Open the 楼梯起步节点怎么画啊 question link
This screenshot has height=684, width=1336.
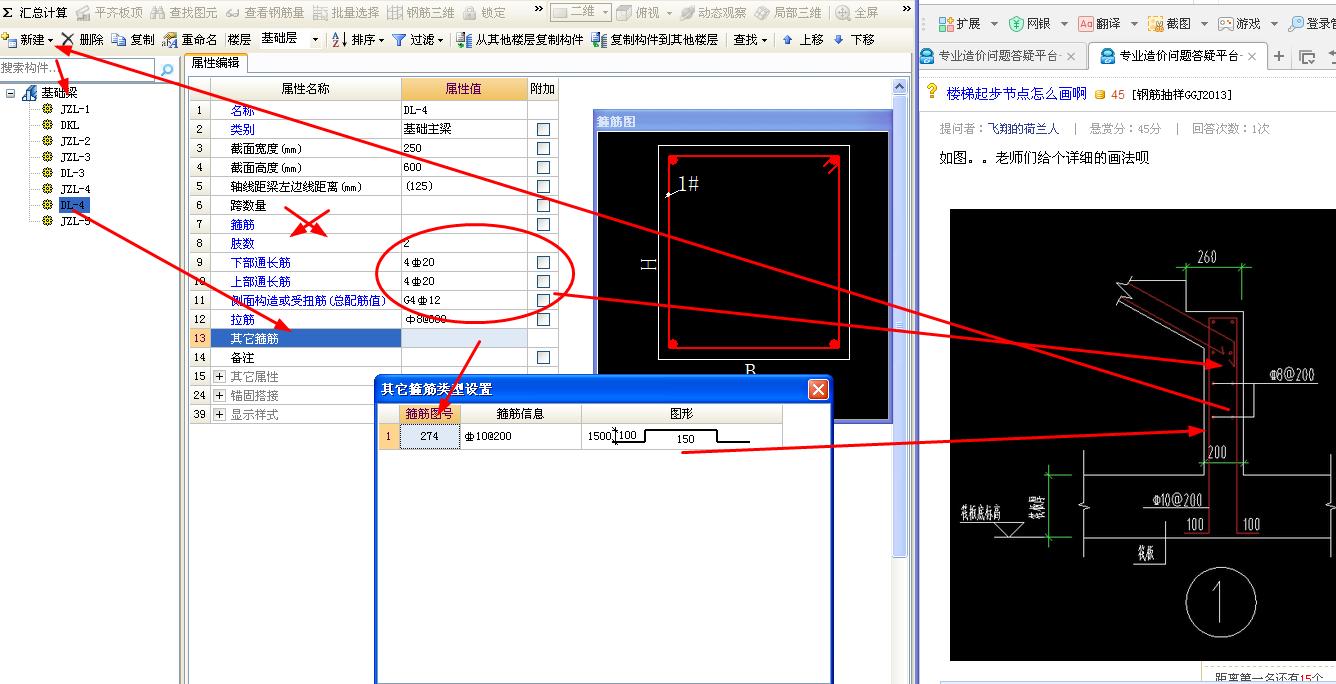[x=1016, y=94]
